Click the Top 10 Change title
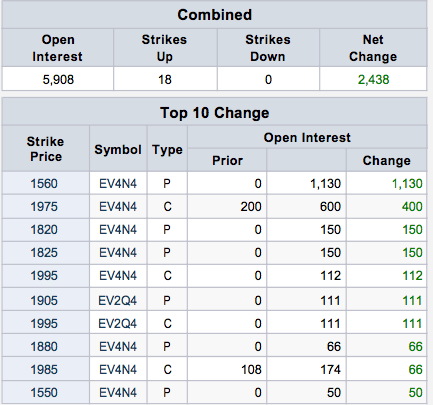 point(214,113)
